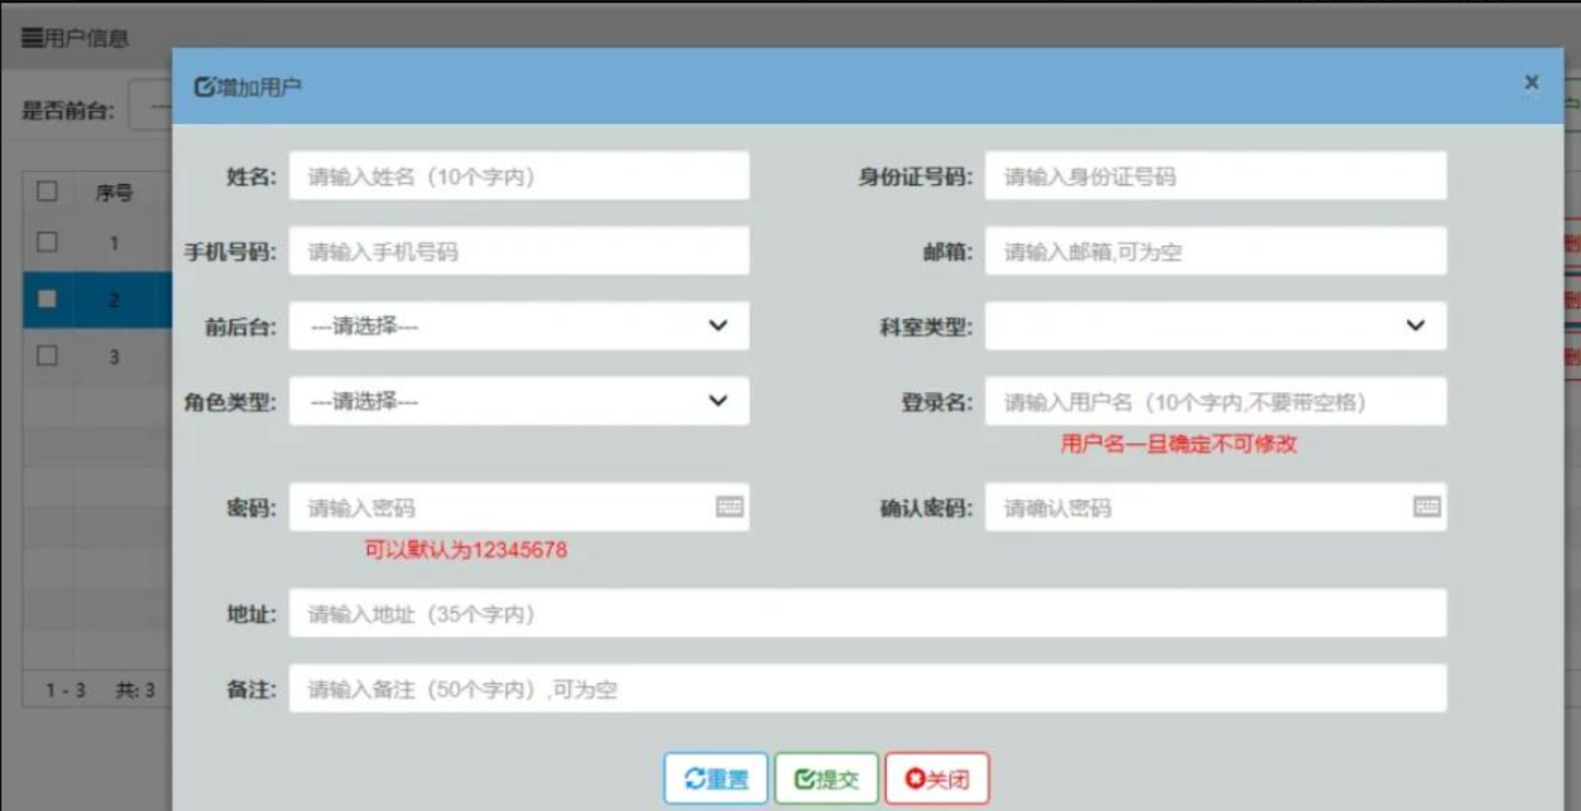
Task: Focus the 登录名 username field
Action: [x=1214, y=401]
